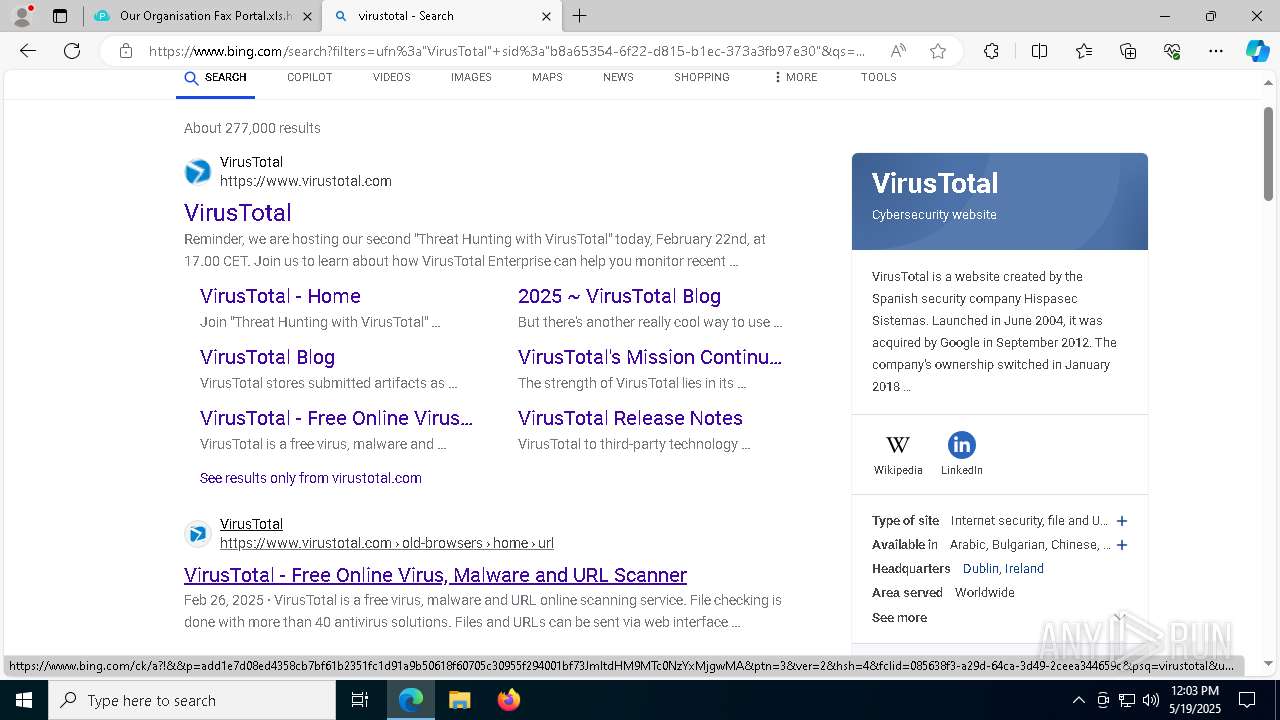This screenshot has width=1280, height=720.
Task: Open the TOOLS search options
Action: [879, 78]
